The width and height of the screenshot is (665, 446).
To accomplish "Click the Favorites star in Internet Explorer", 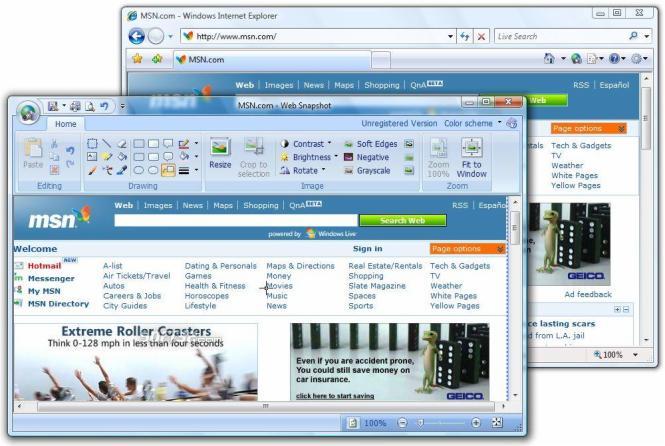I will 137,59.
